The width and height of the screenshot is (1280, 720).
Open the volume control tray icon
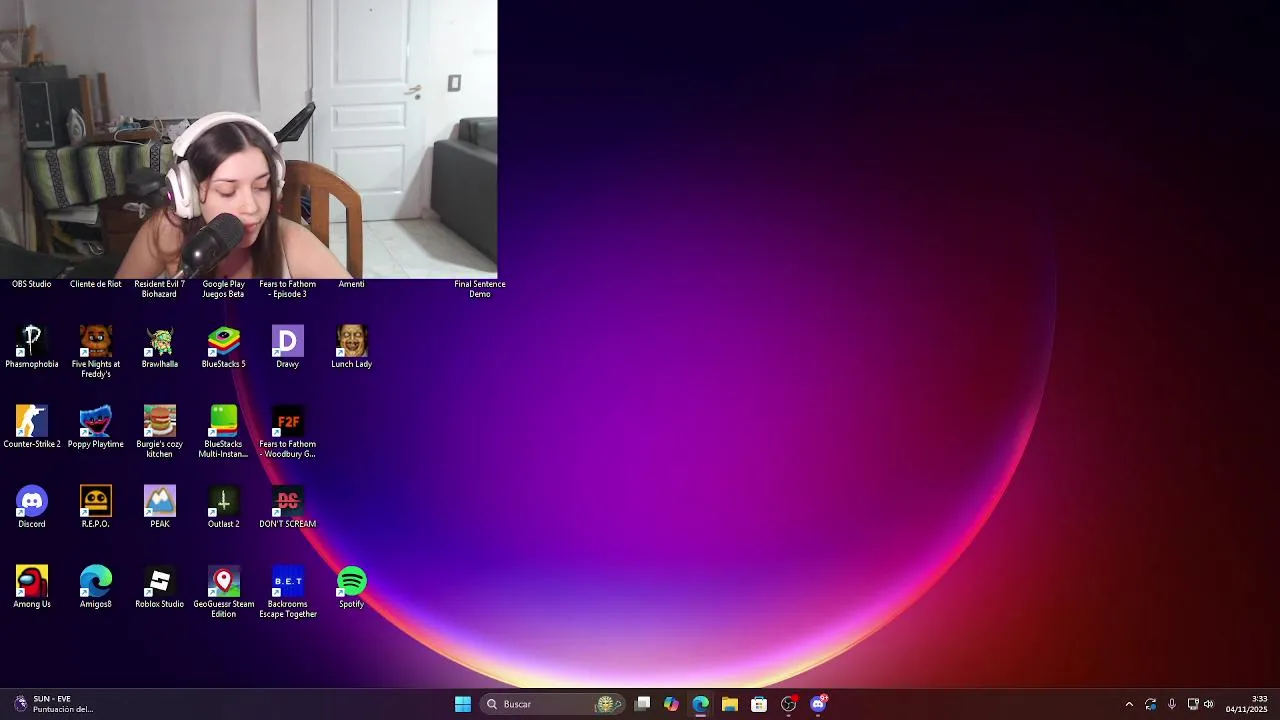1209,704
